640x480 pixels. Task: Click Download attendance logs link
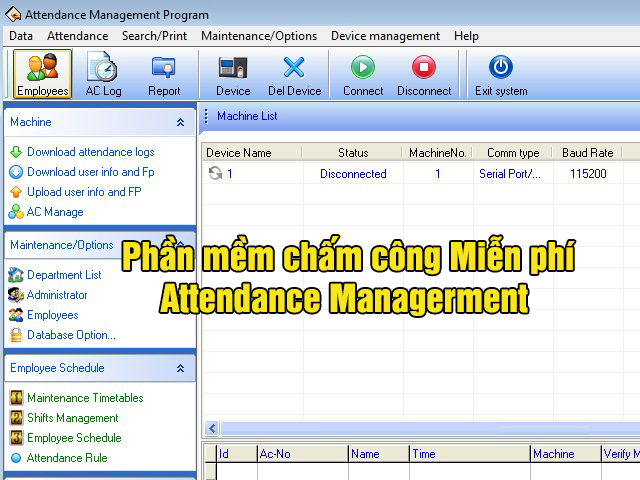coord(91,152)
